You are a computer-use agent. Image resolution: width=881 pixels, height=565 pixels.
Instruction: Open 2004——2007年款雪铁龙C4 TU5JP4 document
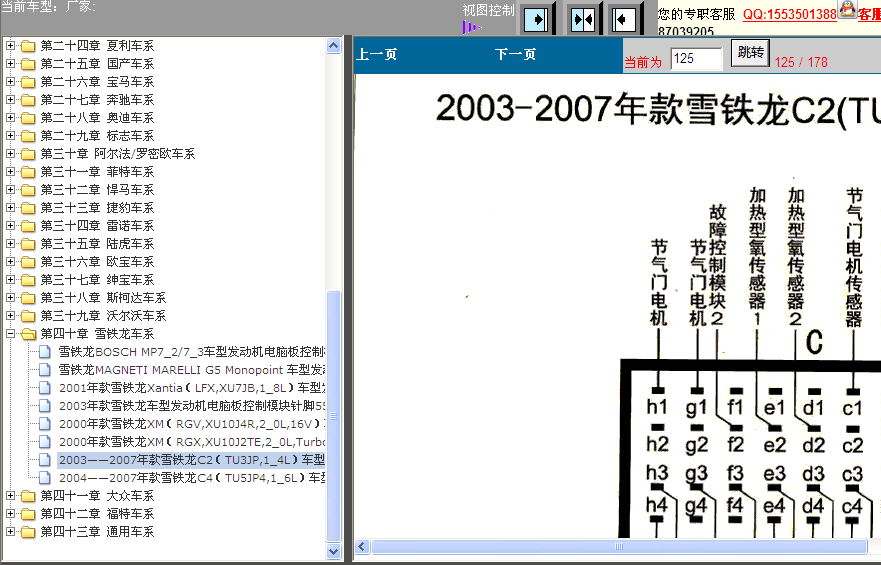pyautogui.click(x=192, y=477)
